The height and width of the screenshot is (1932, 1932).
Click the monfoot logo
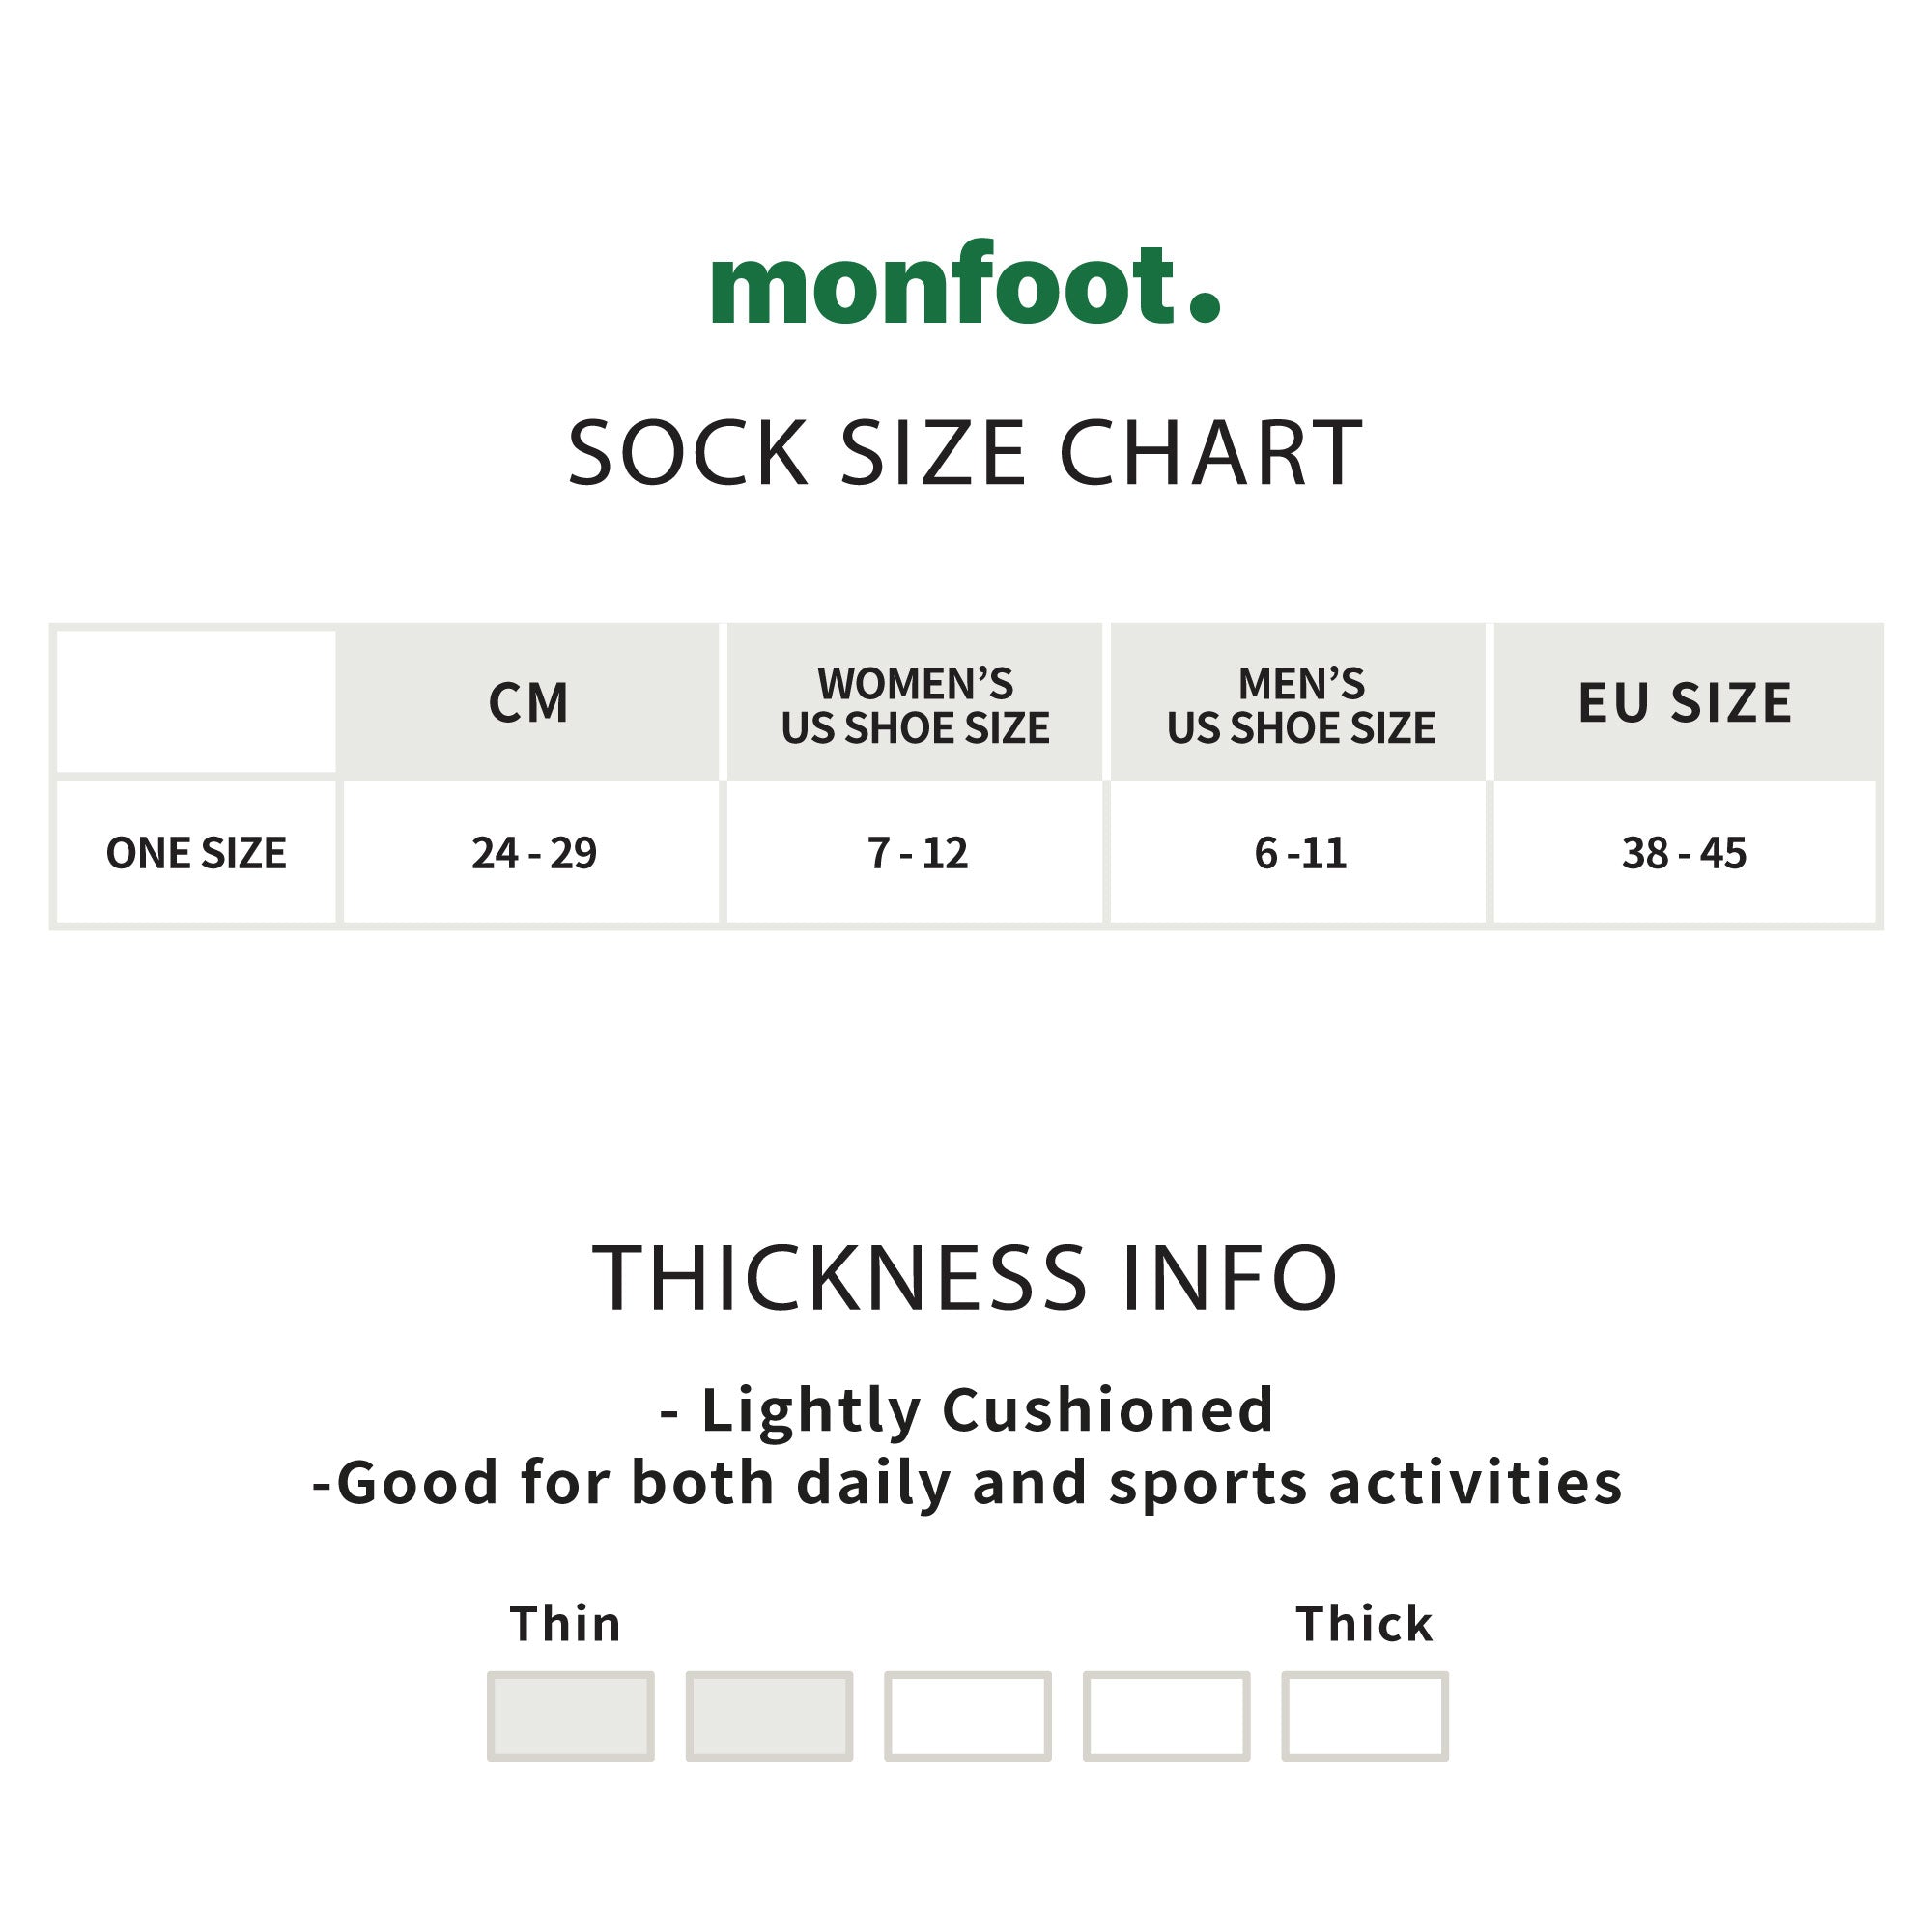tap(963, 285)
